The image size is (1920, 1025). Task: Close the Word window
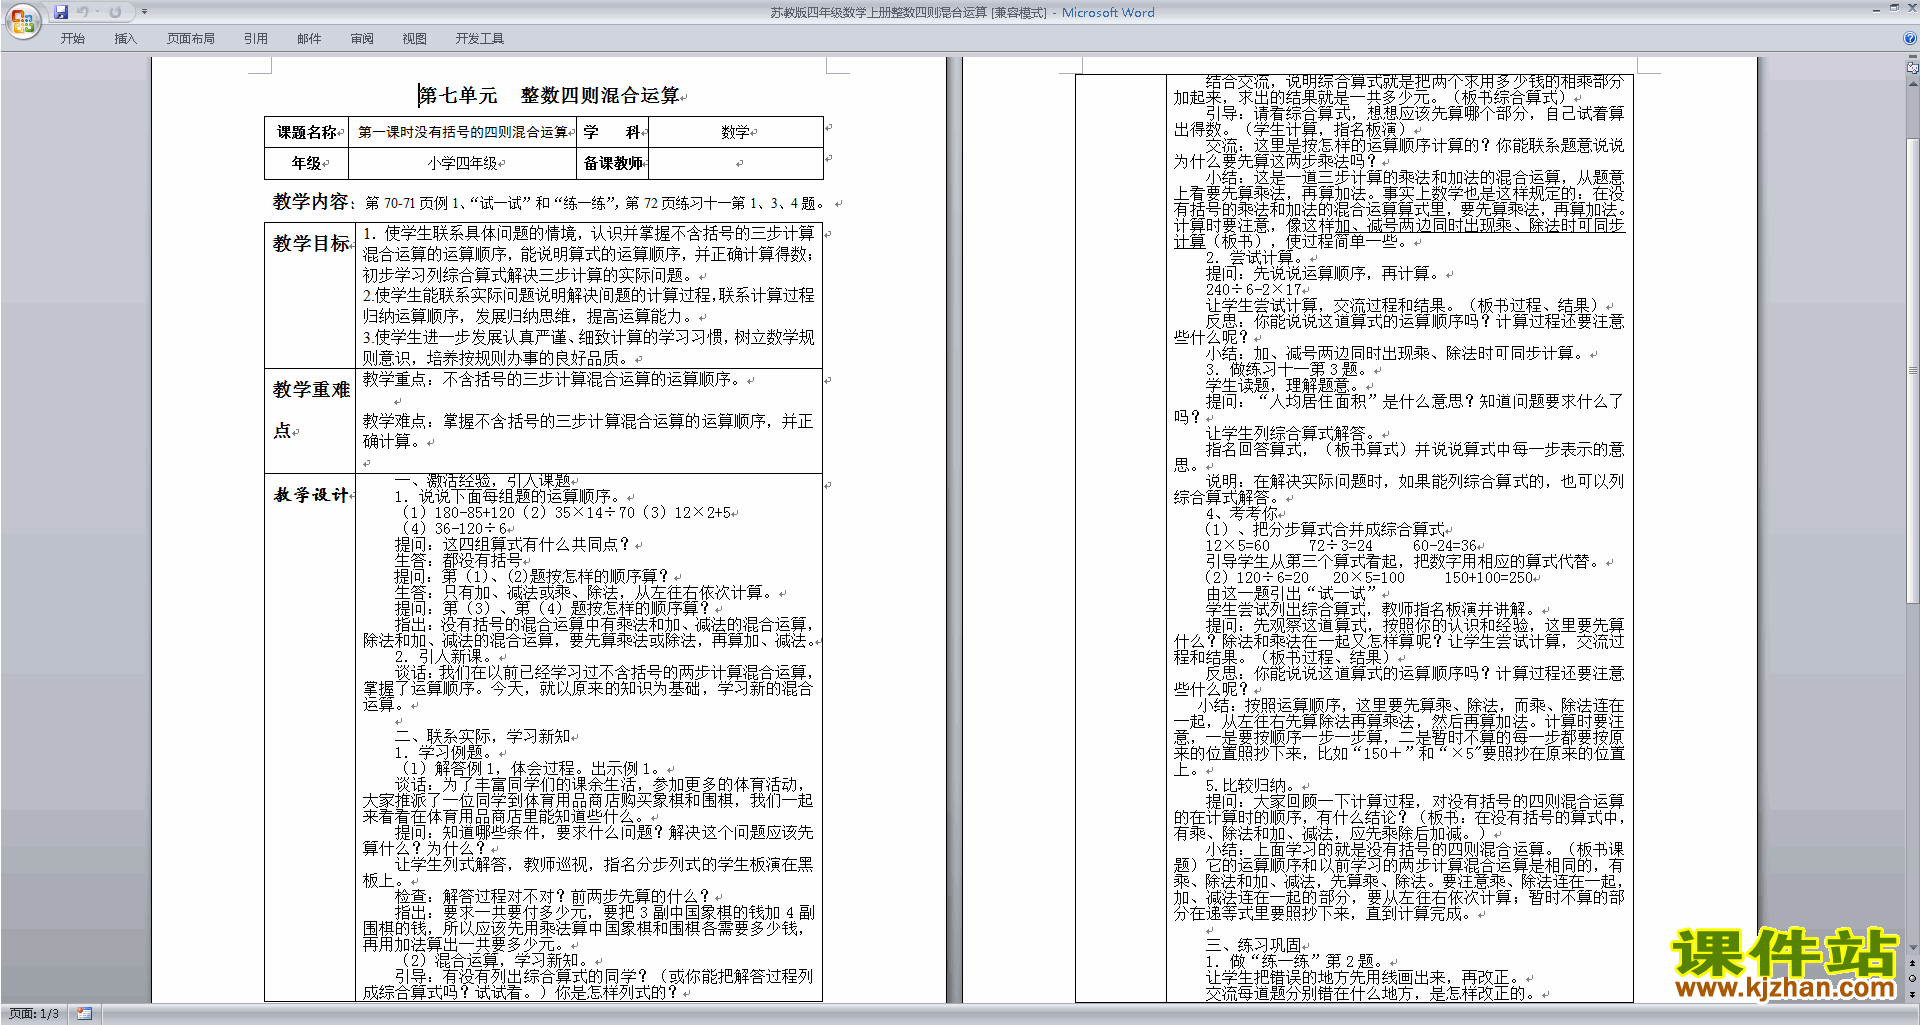click(x=1911, y=8)
